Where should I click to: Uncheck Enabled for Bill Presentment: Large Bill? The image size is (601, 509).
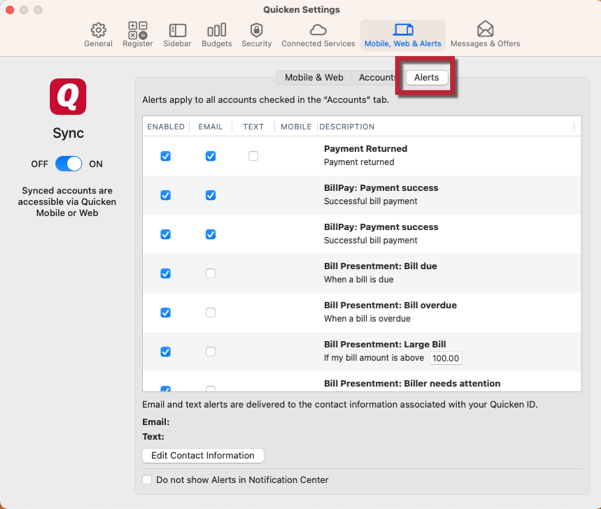coord(166,351)
